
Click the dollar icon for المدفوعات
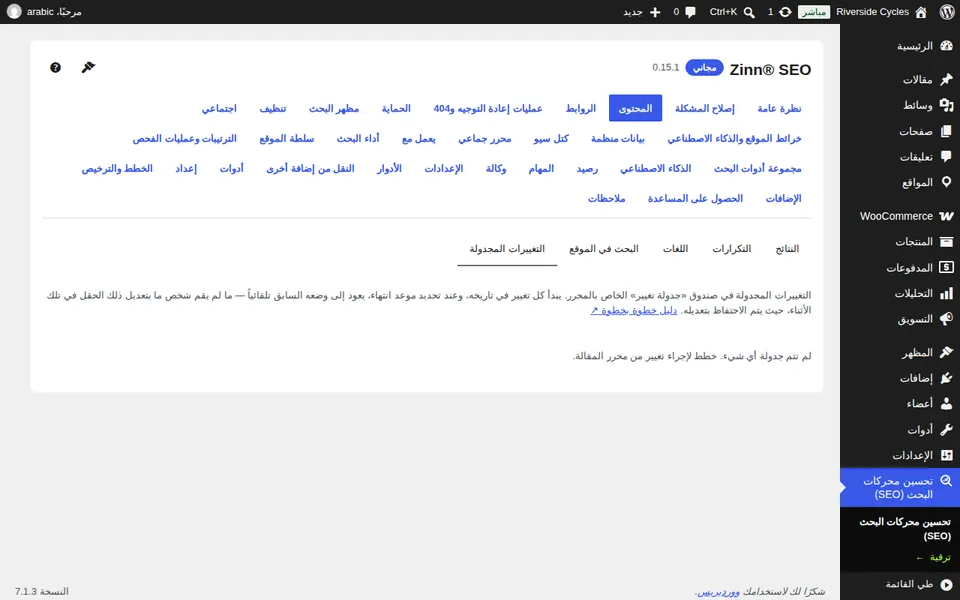click(947, 268)
